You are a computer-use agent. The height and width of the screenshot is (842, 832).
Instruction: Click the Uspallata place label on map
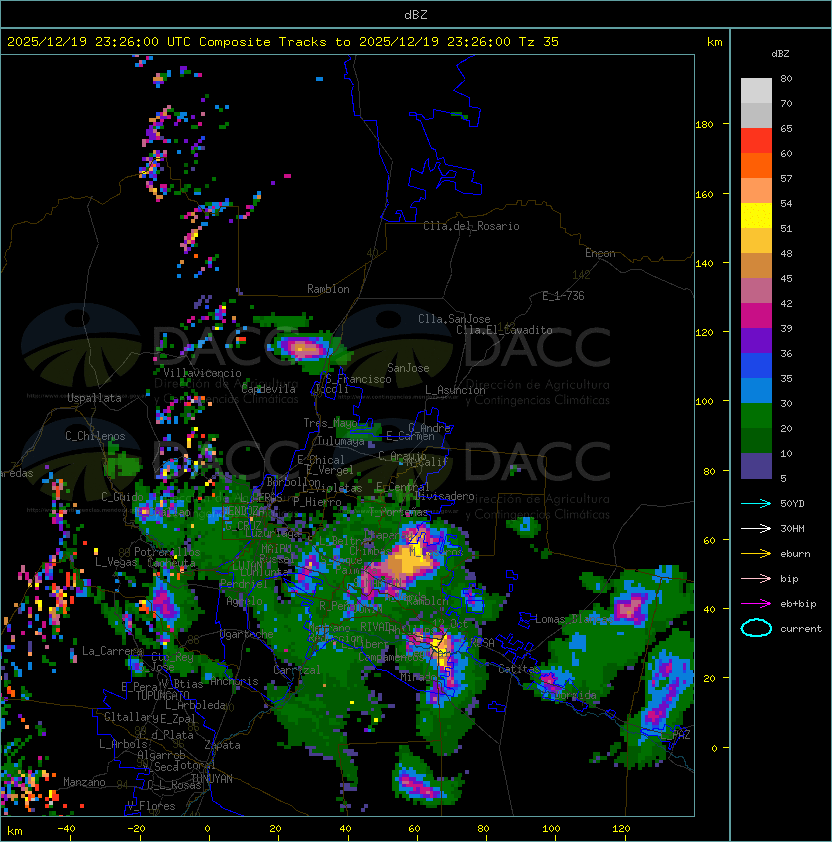(94, 398)
